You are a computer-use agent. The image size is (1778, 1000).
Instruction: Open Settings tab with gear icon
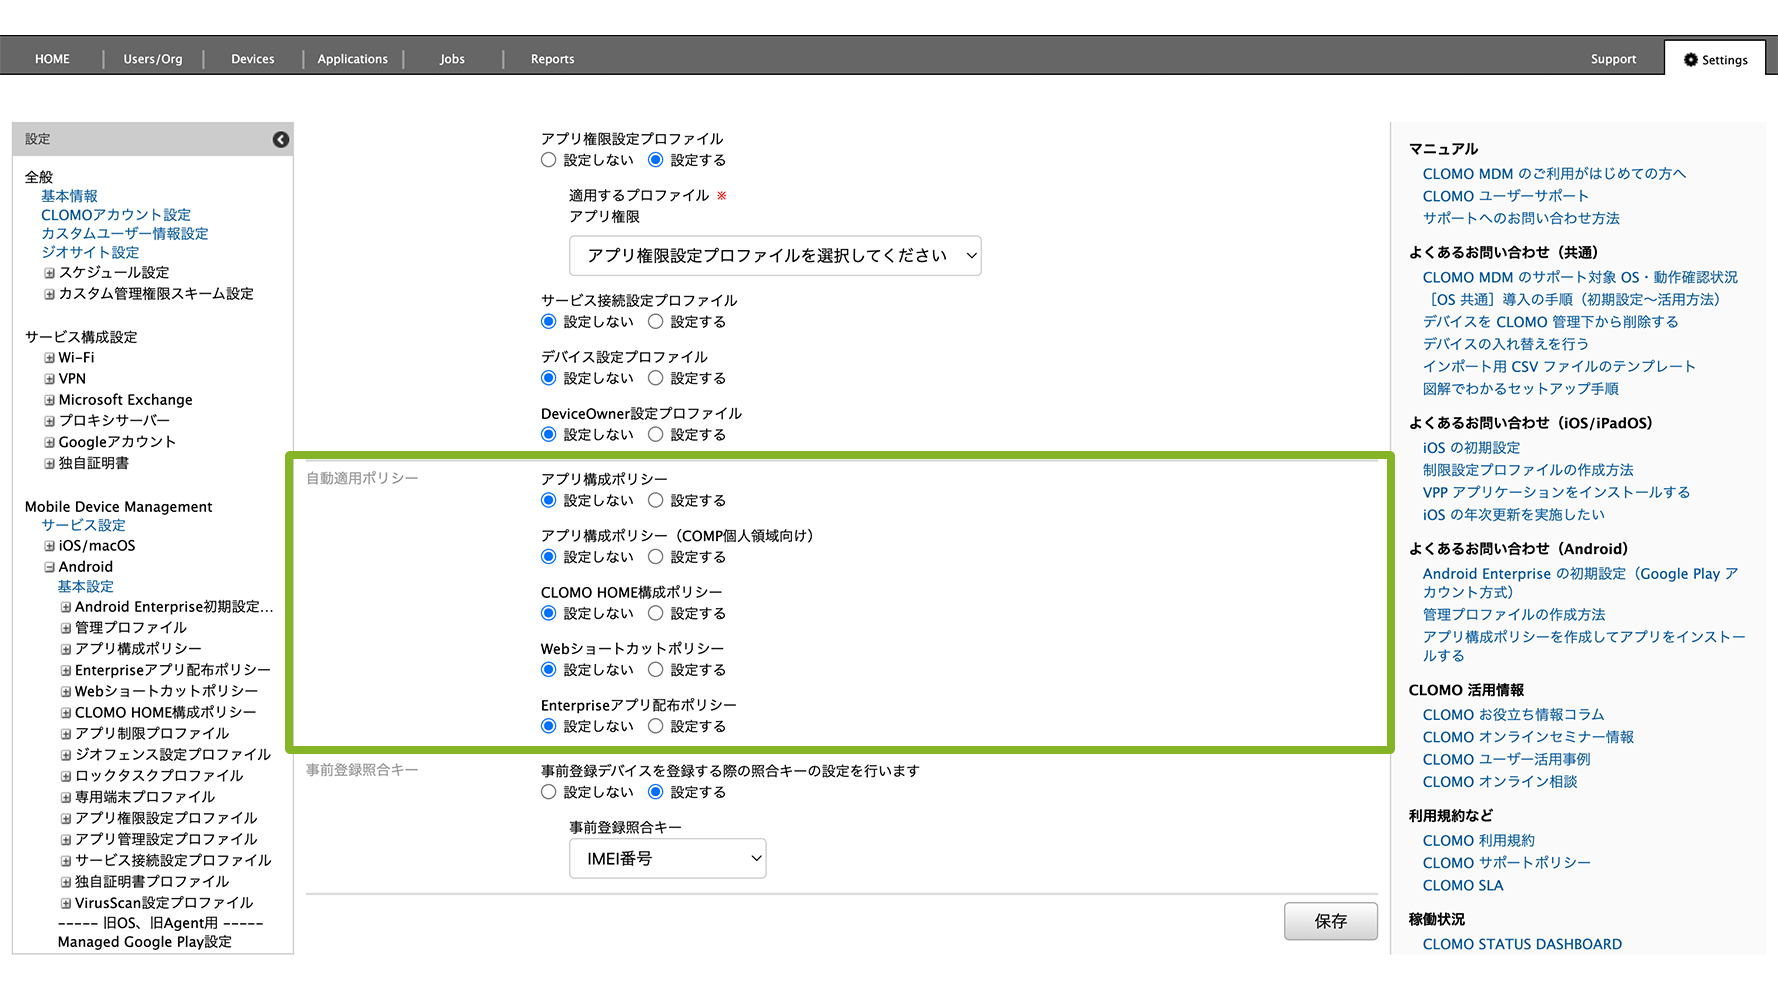[x=1715, y=60]
